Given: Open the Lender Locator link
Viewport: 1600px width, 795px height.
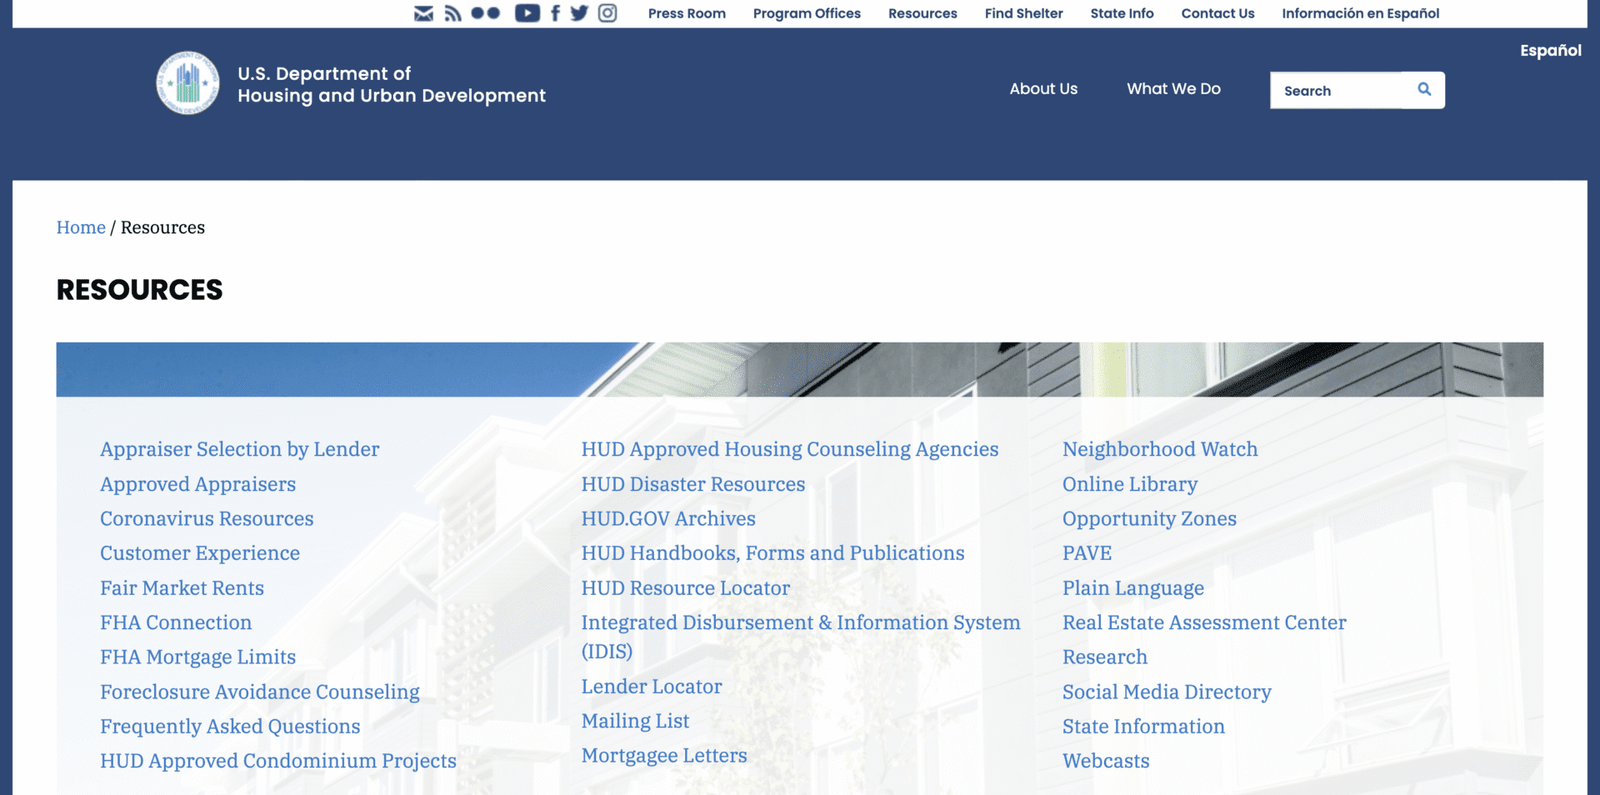Looking at the screenshot, I should pos(652,686).
